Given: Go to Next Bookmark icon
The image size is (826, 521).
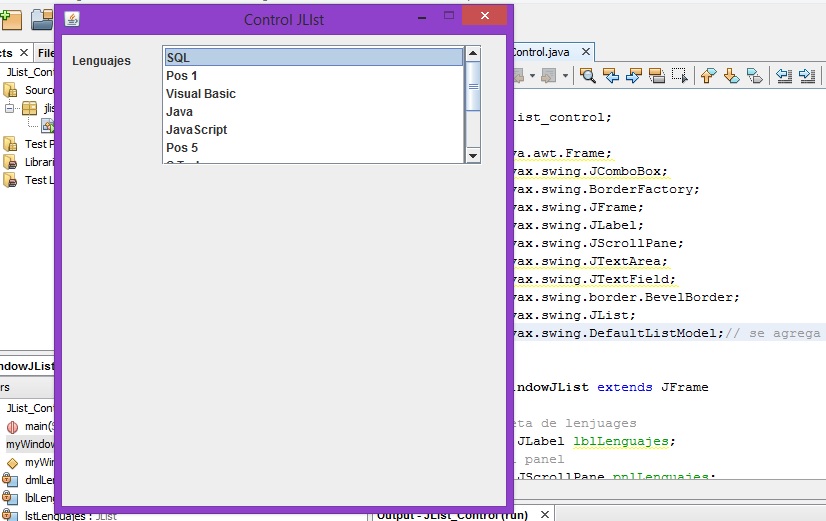Looking at the screenshot, I should click(731, 76).
